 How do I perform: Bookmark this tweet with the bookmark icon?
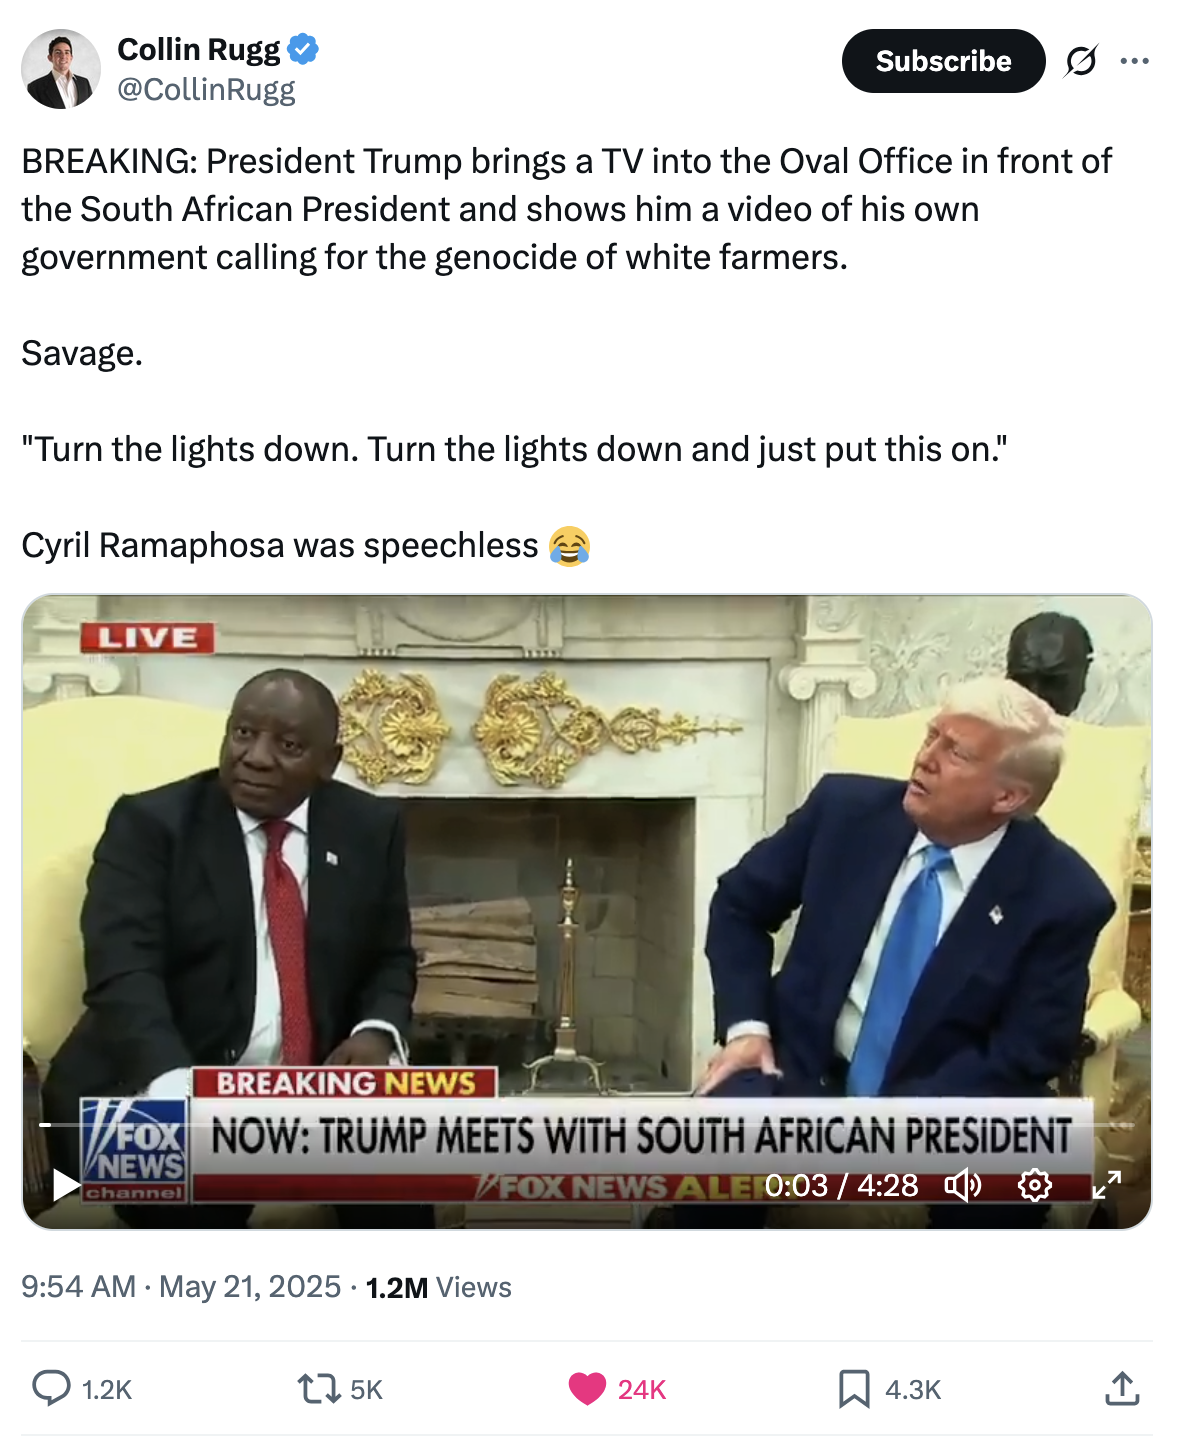click(x=854, y=1389)
